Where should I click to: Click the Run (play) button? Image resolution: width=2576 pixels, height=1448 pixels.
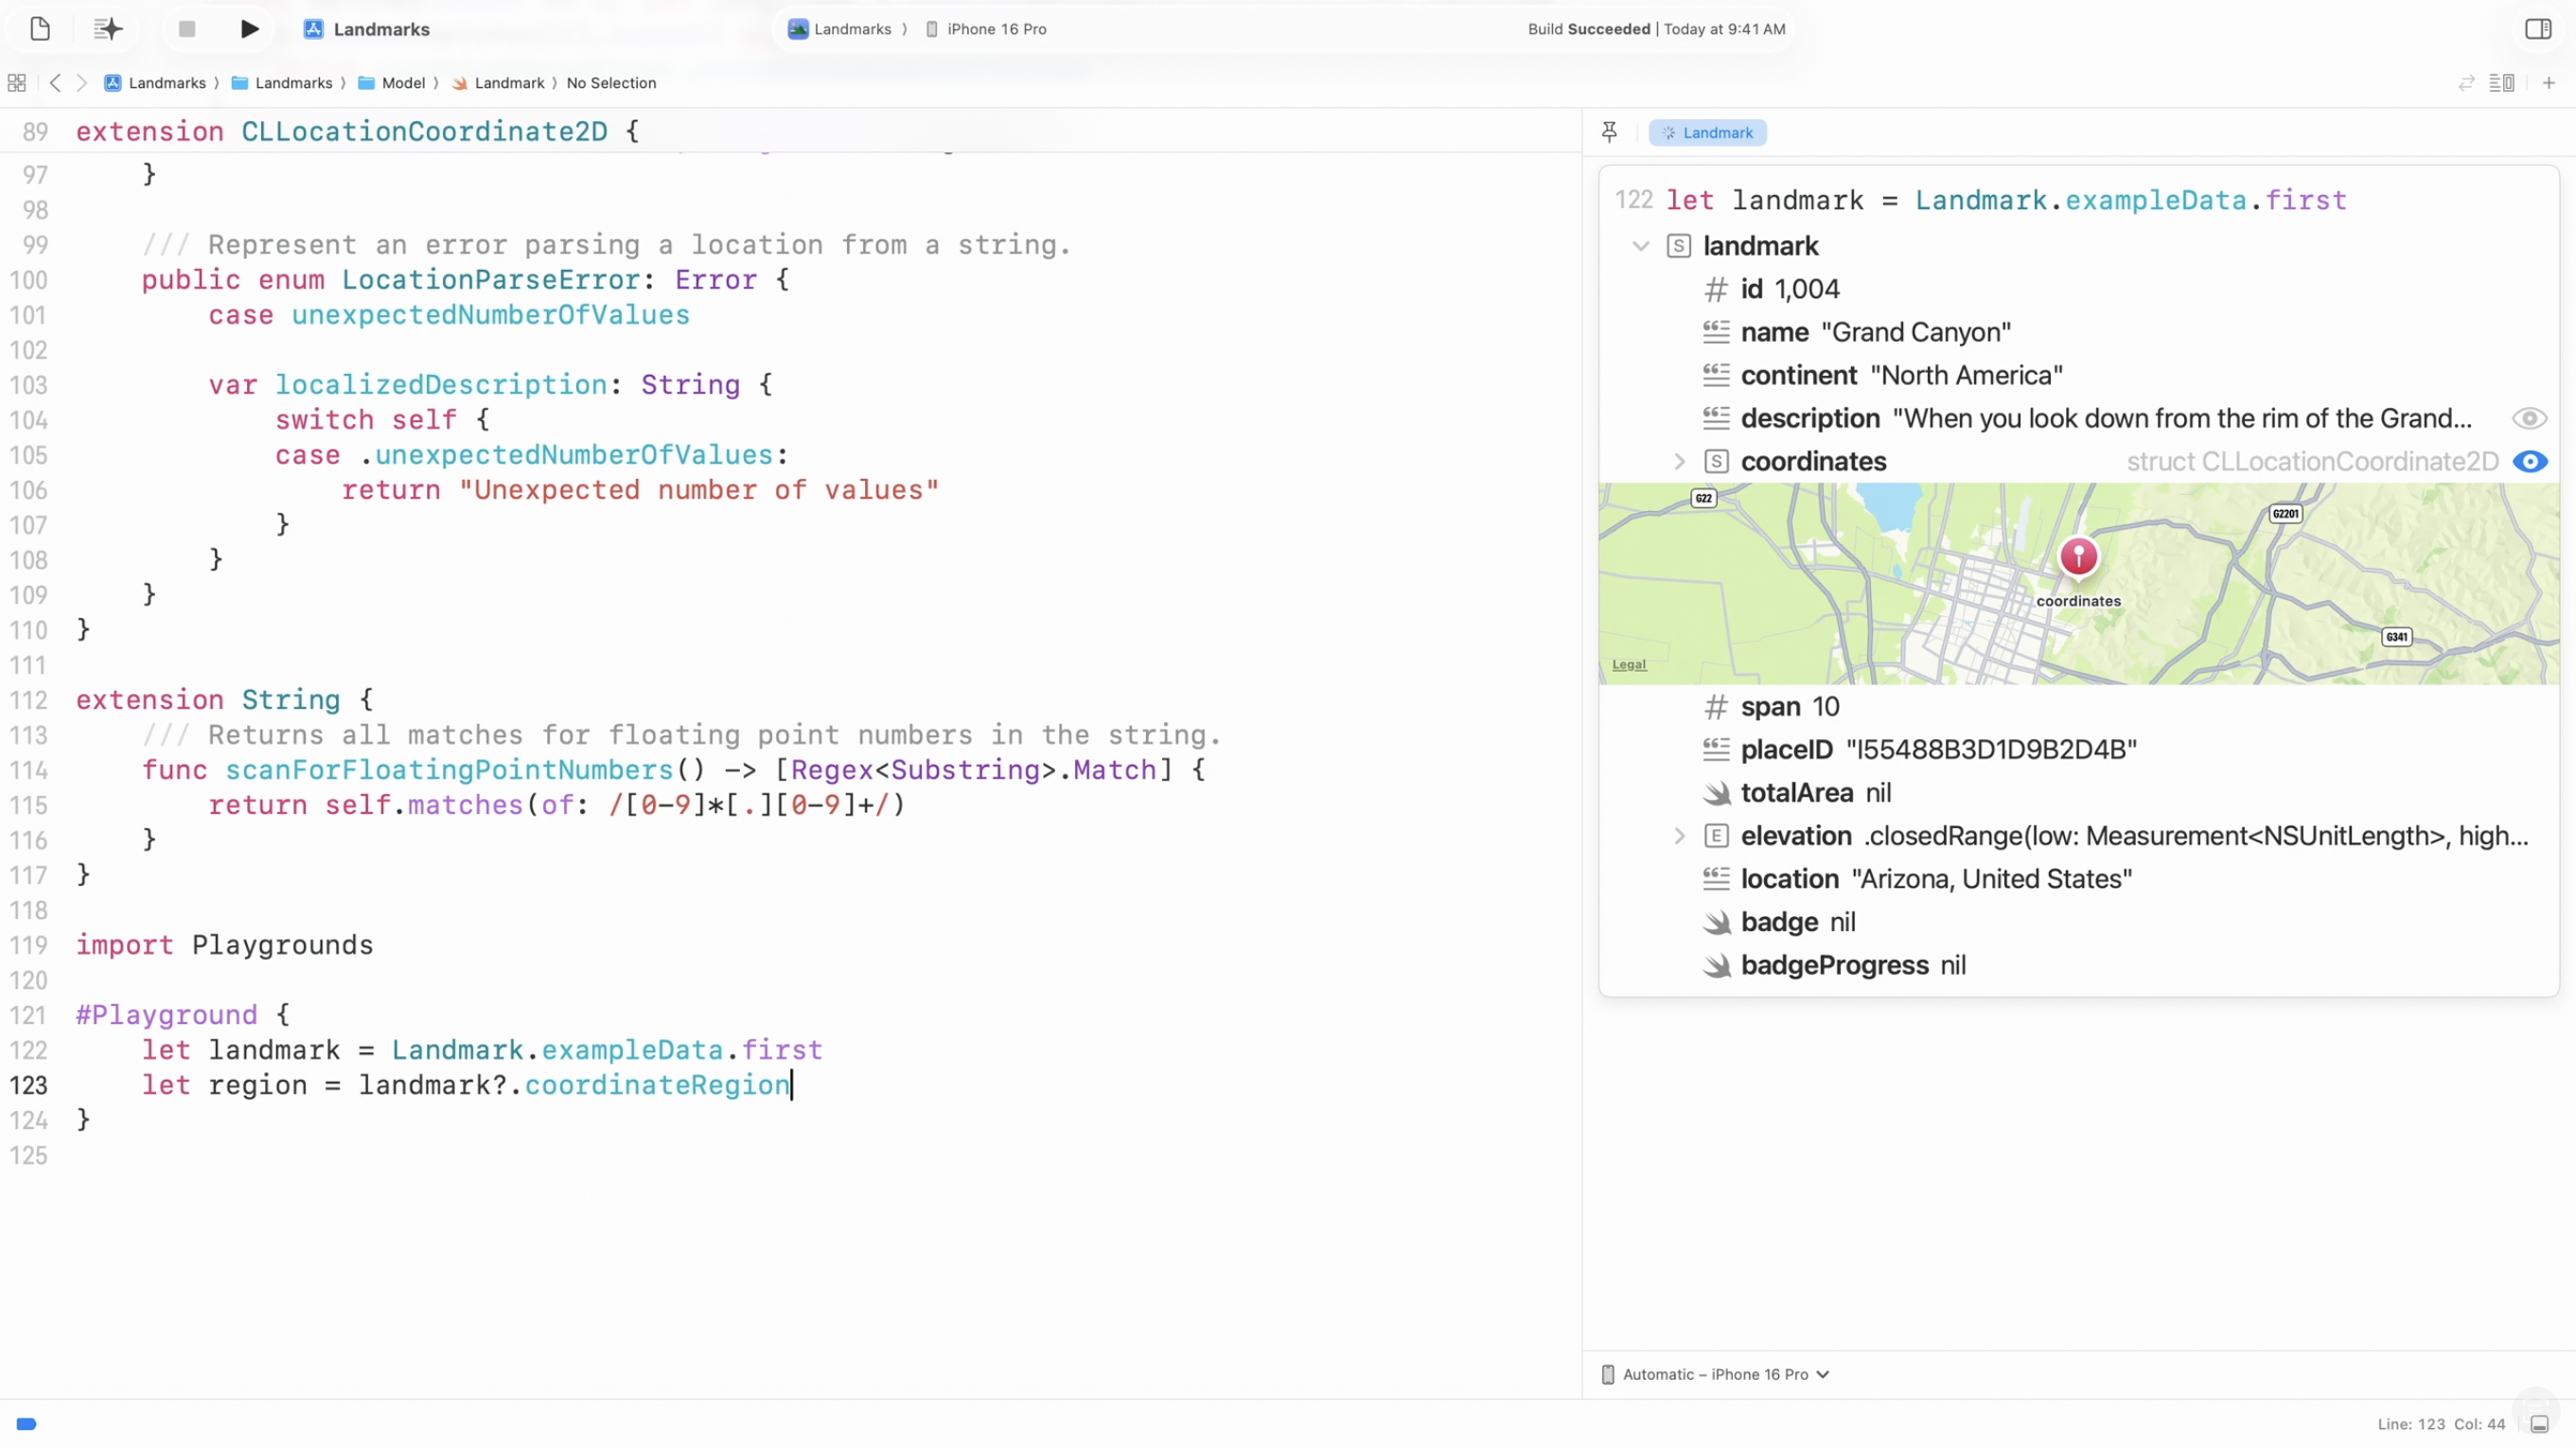point(249,29)
